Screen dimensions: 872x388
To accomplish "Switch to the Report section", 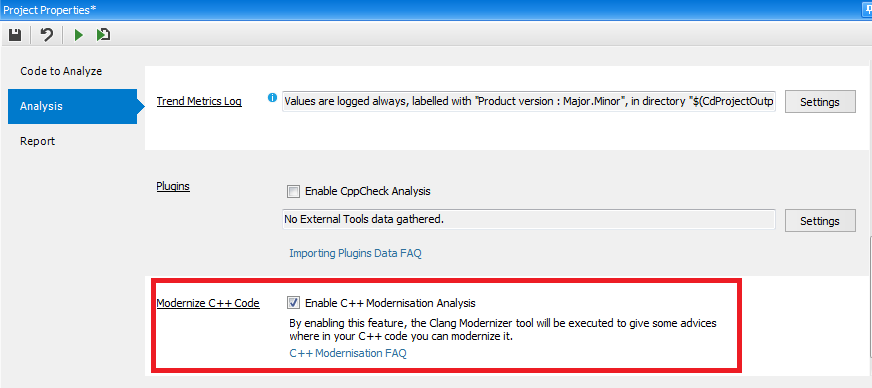I will pyautogui.click(x=38, y=141).
